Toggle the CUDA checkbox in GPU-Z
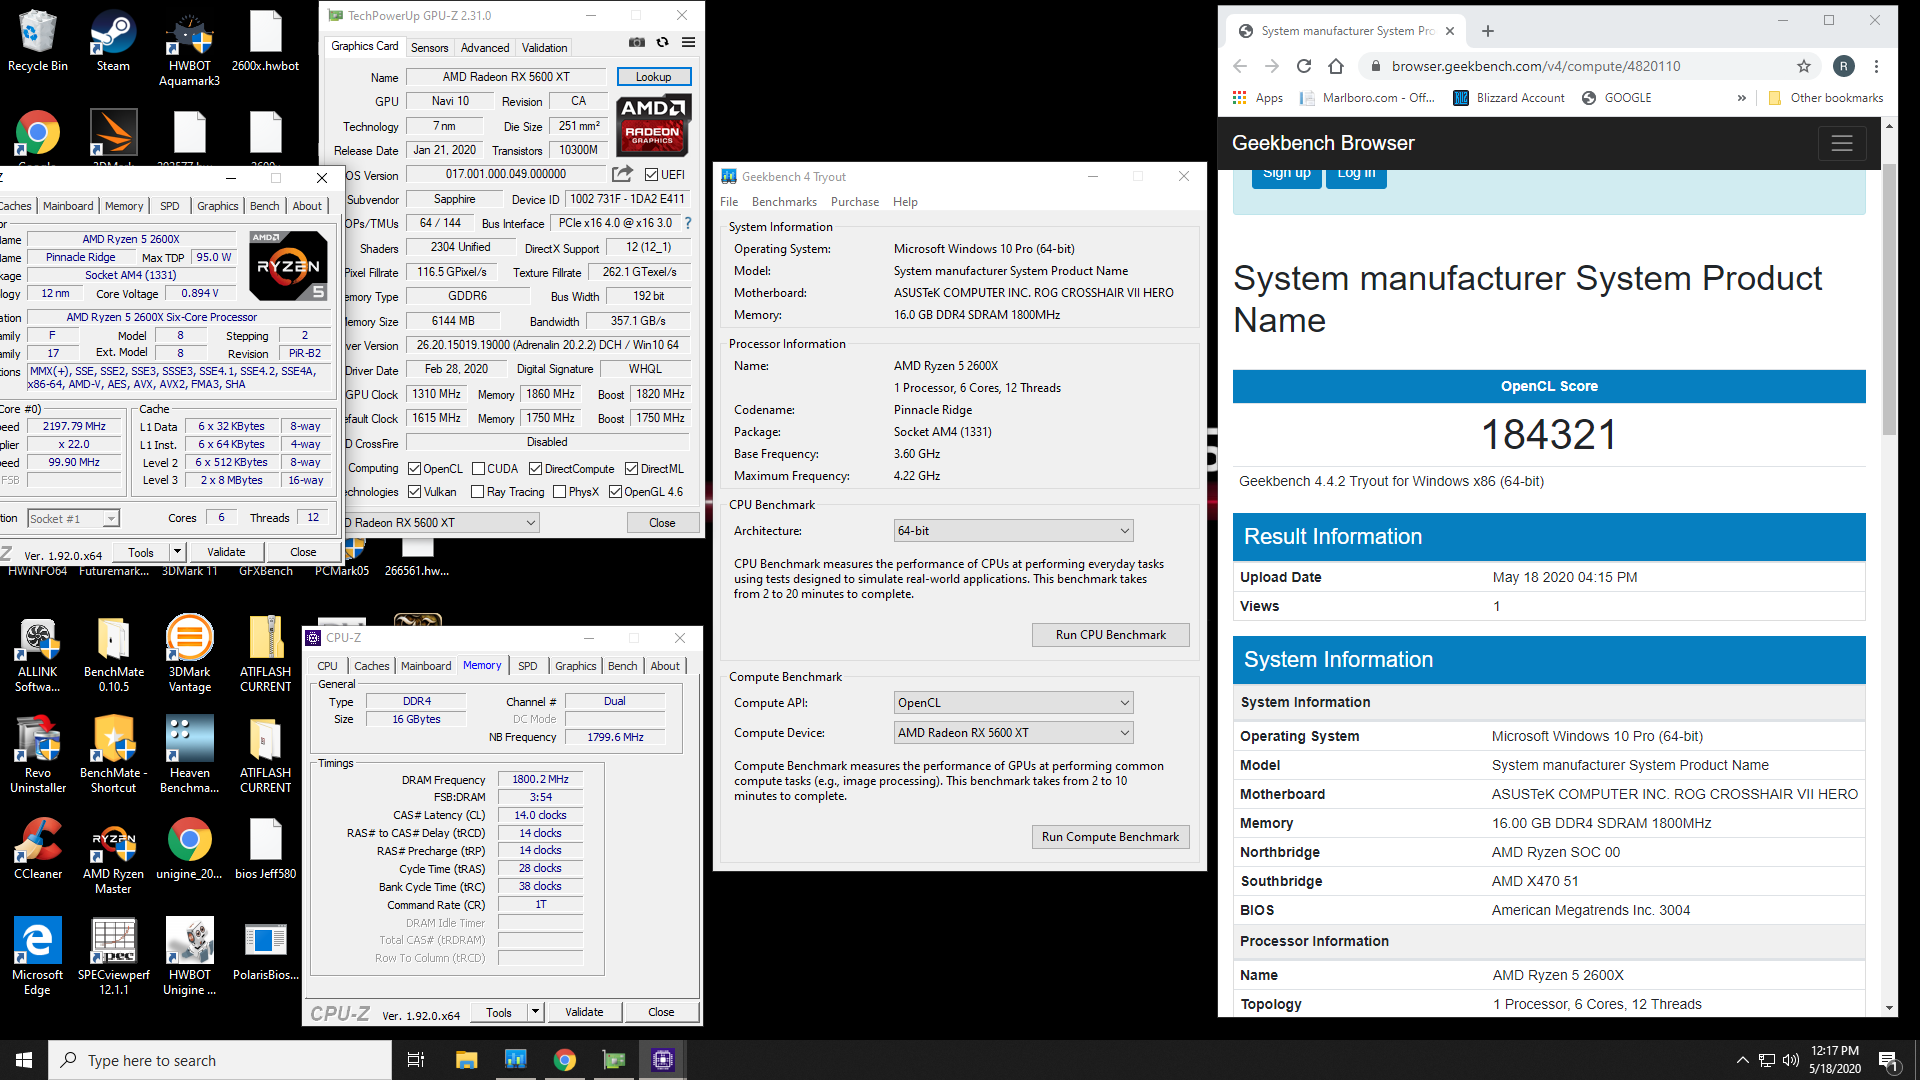Screen dimensions: 1920x1080 [478, 469]
